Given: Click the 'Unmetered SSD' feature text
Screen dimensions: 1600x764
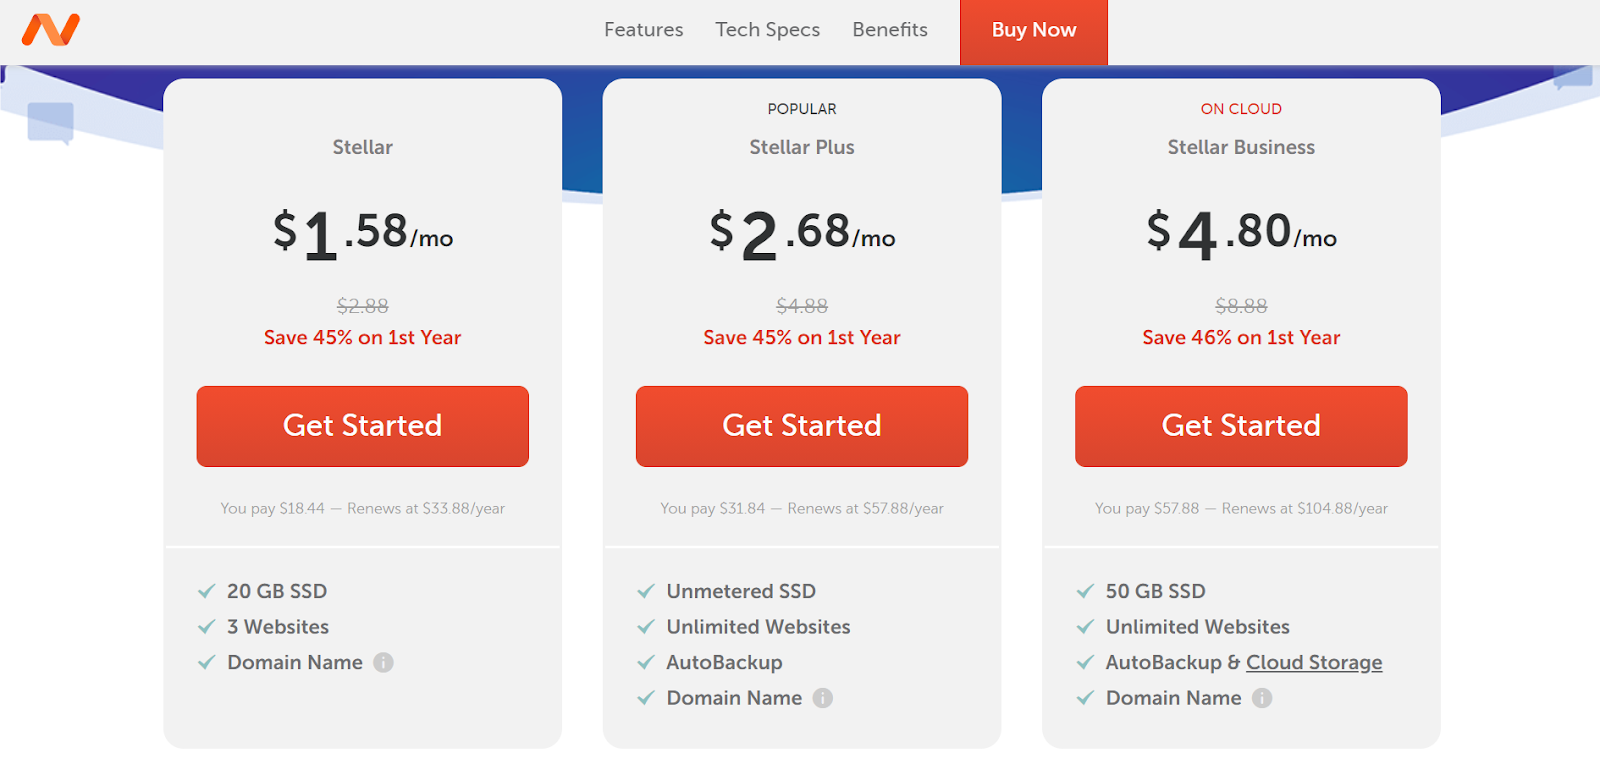Looking at the screenshot, I should click(x=741, y=591).
